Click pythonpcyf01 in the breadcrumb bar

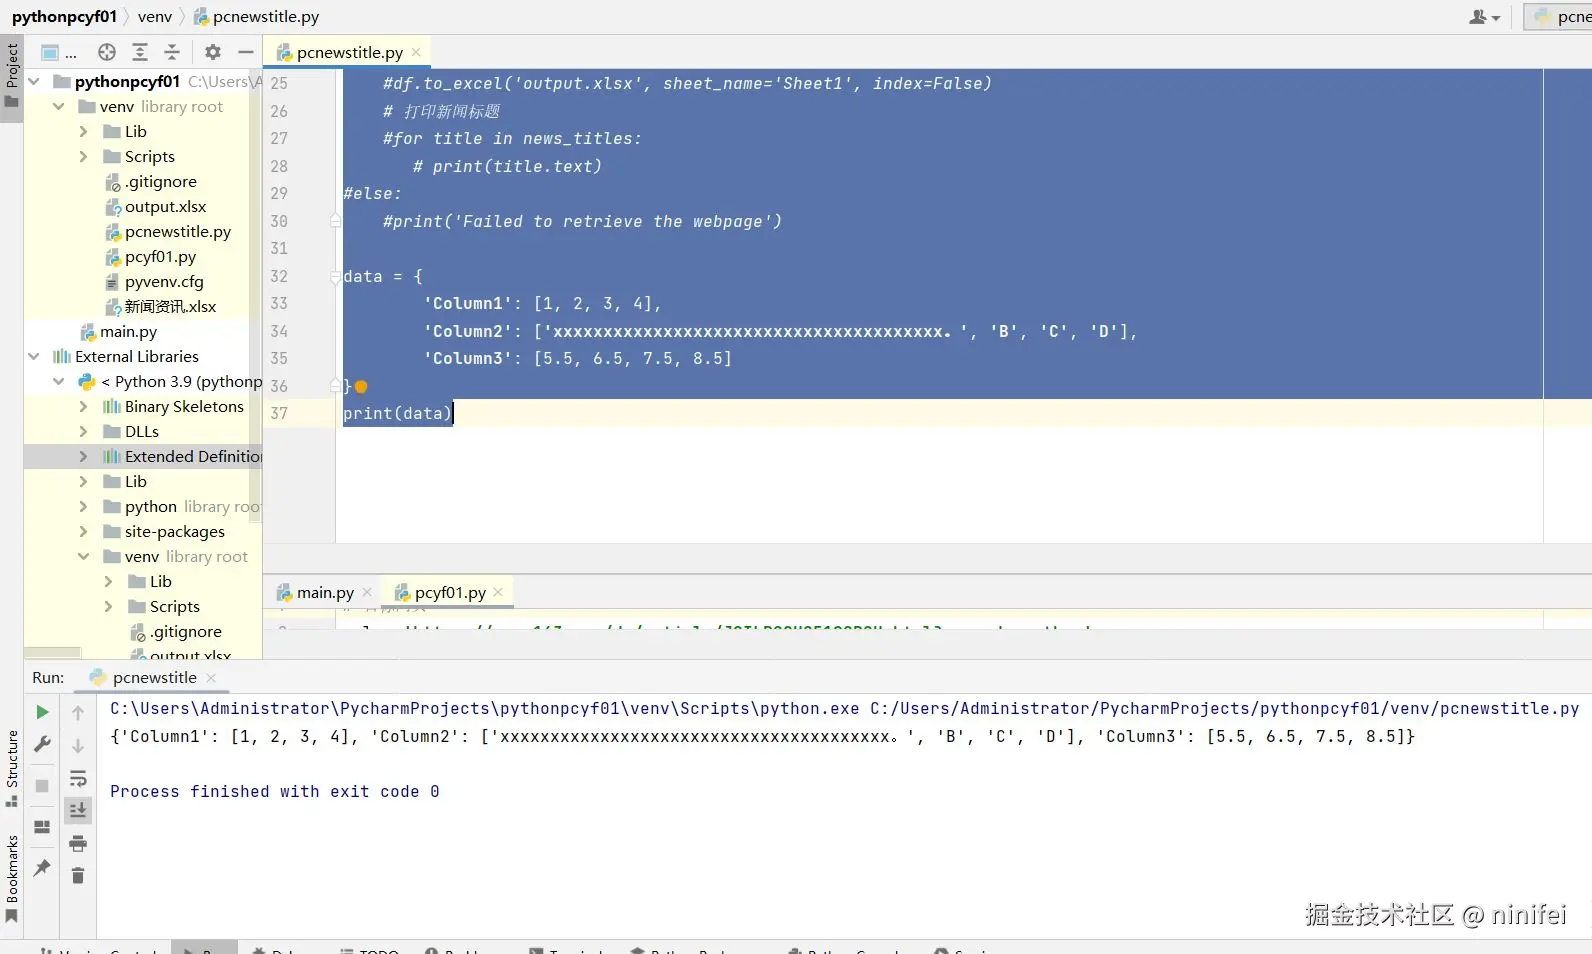tap(64, 17)
